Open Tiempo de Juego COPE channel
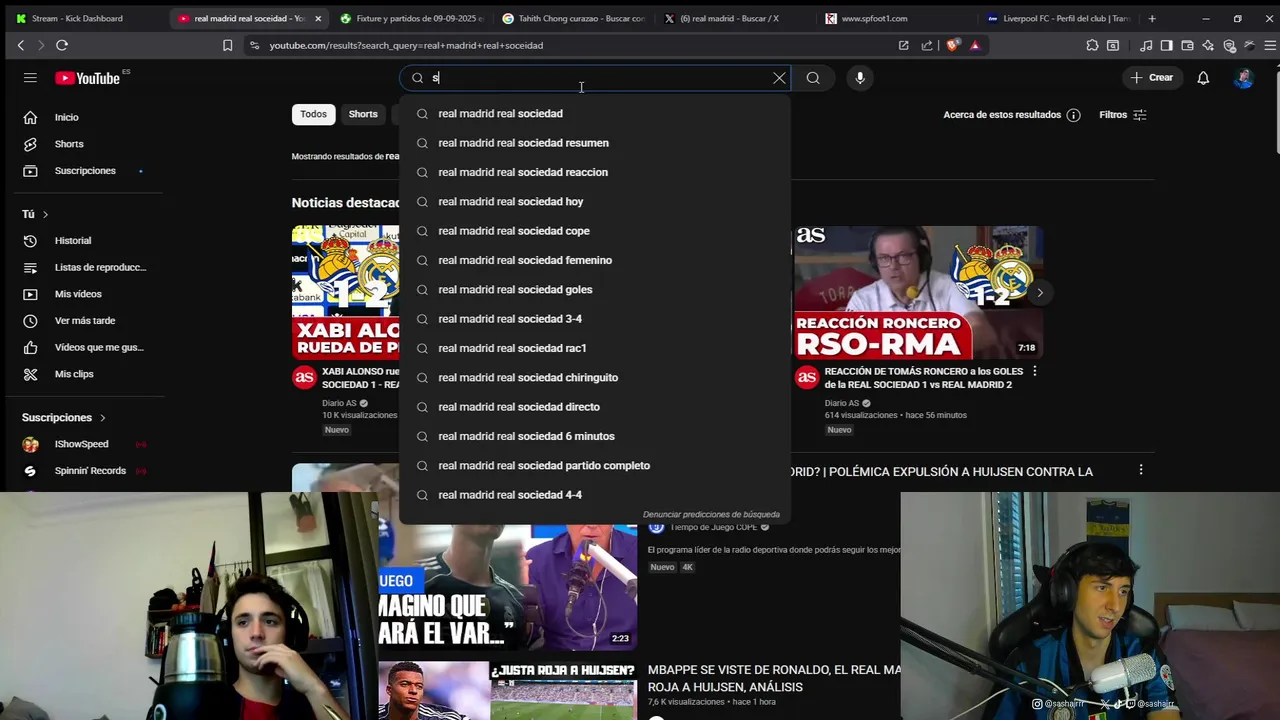Image resolution: width=1280 pixels, height=720 pixels. click(713, 527)
